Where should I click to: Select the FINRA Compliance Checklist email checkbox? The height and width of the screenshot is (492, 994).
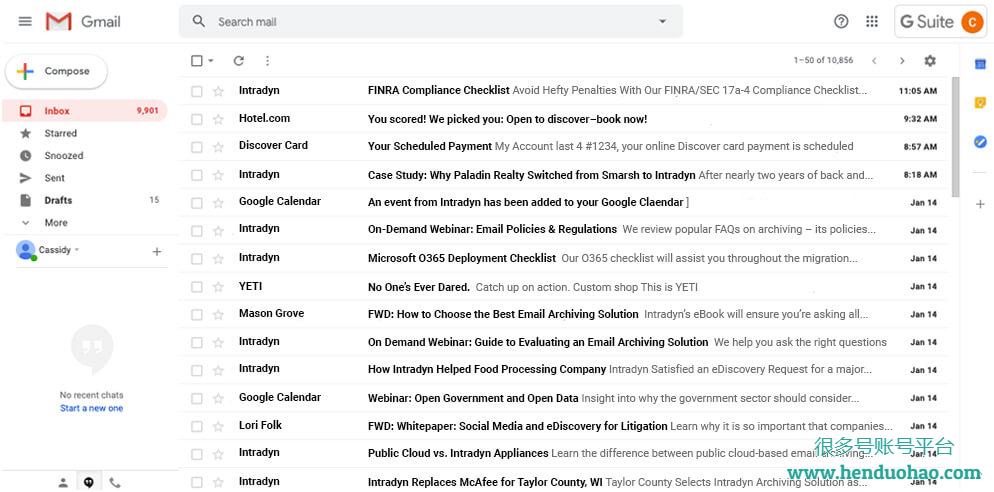click(x=197, y=91)
